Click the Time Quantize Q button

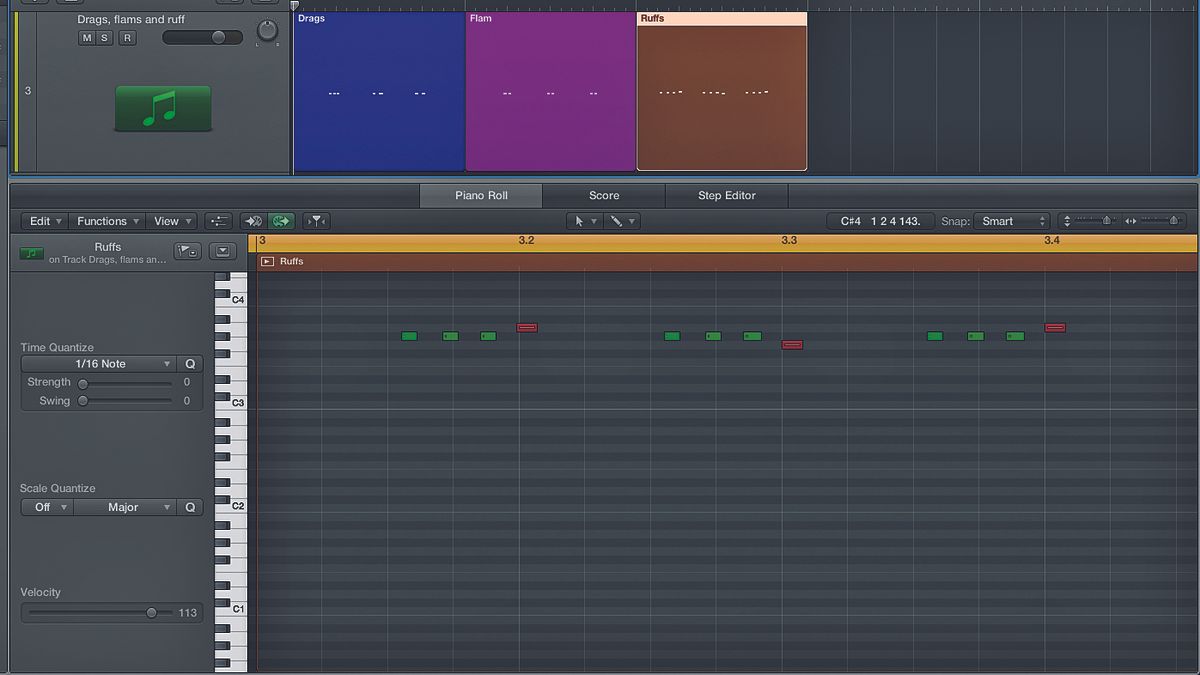tap(190, 364)
